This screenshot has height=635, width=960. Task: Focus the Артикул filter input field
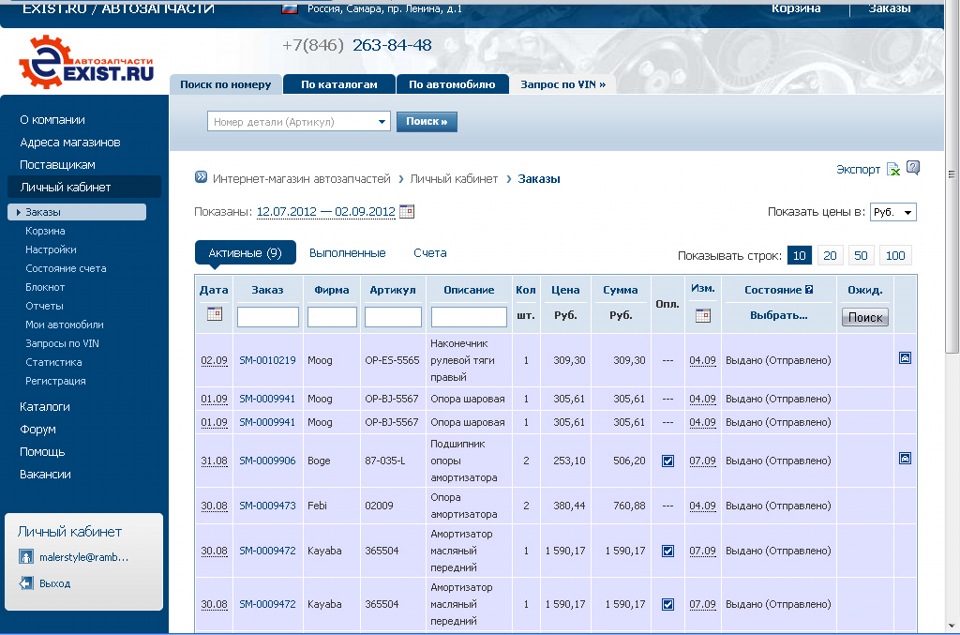point(393,317)
